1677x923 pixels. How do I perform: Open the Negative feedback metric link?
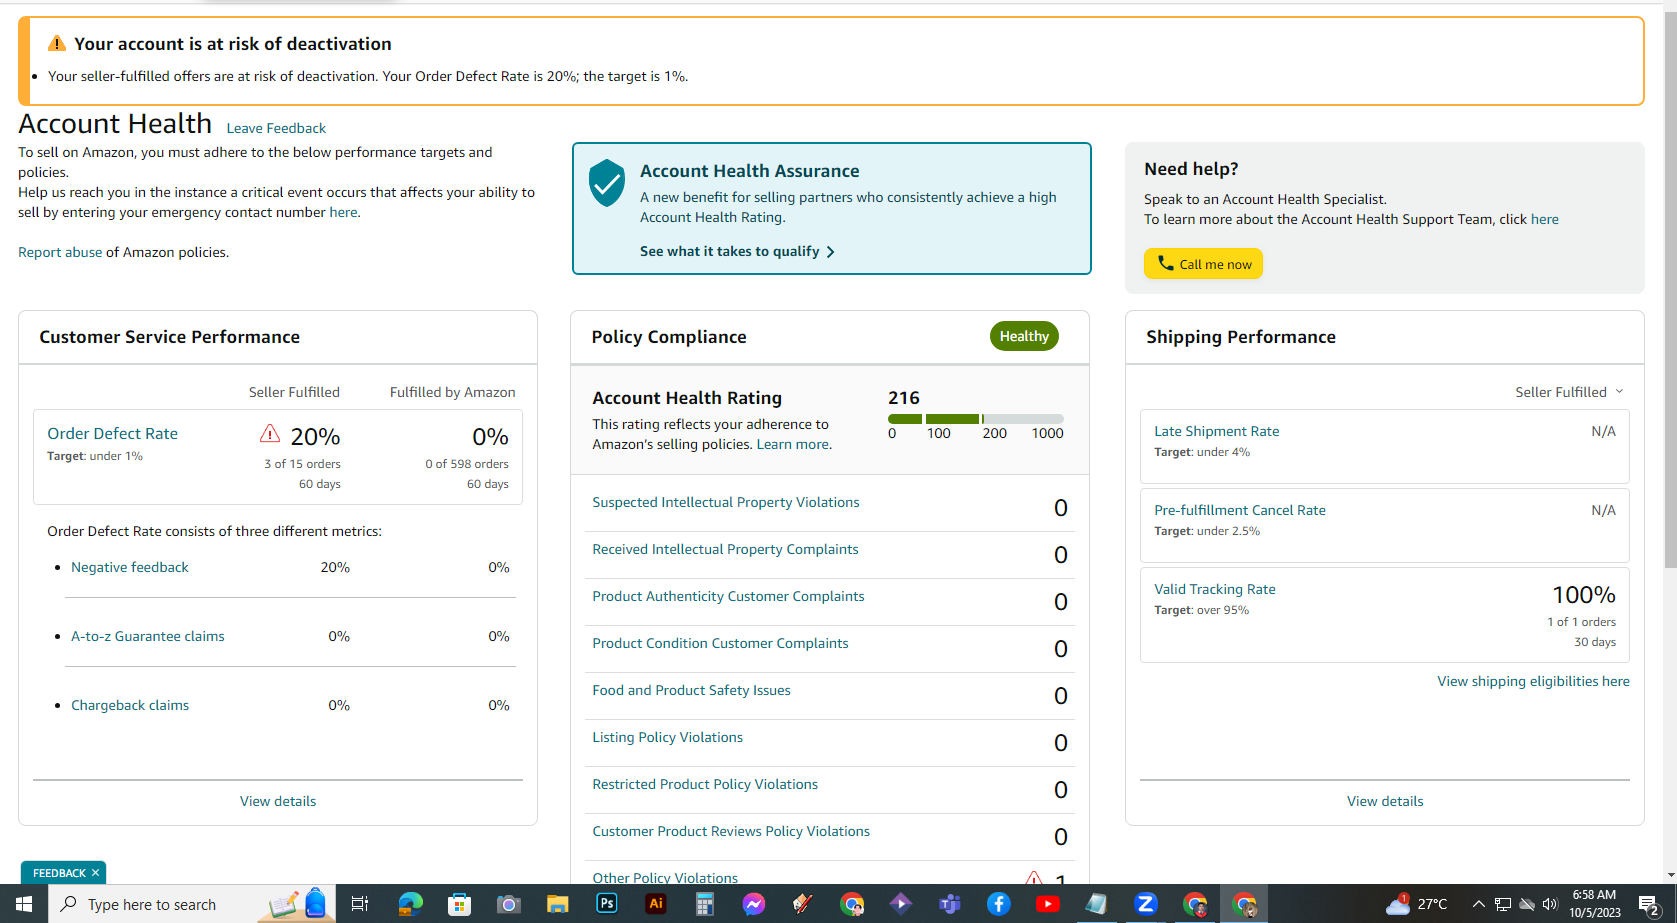[130, 567]
